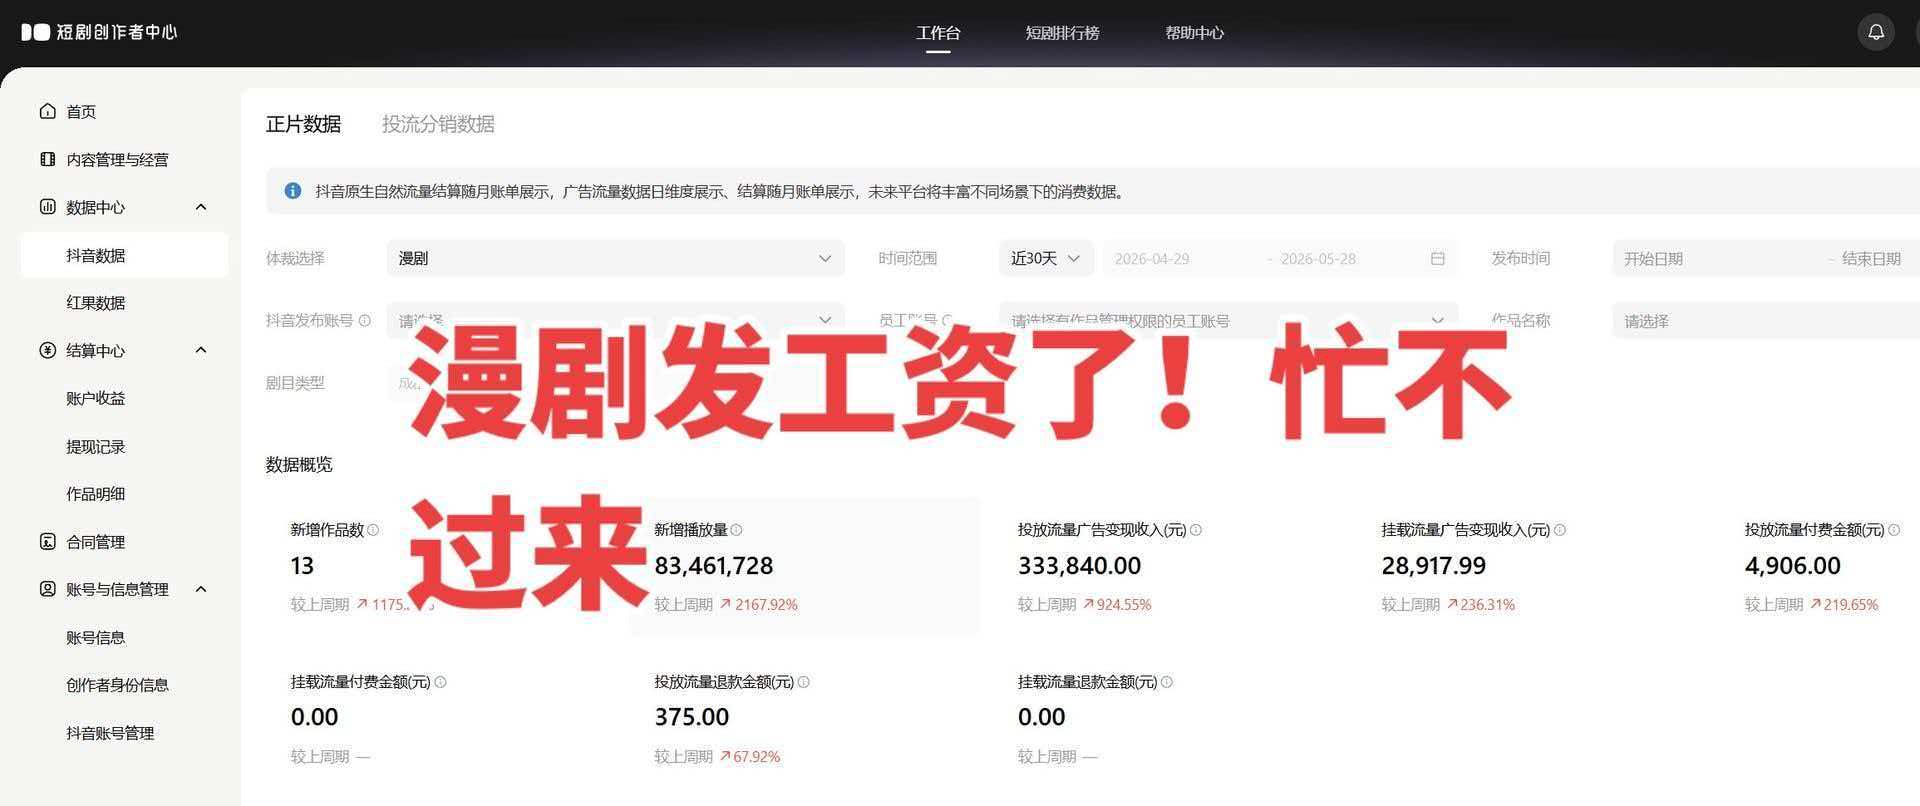The image size is (1920, 806).
Task: Open the notification bell icon
Action: point(1876,32)
